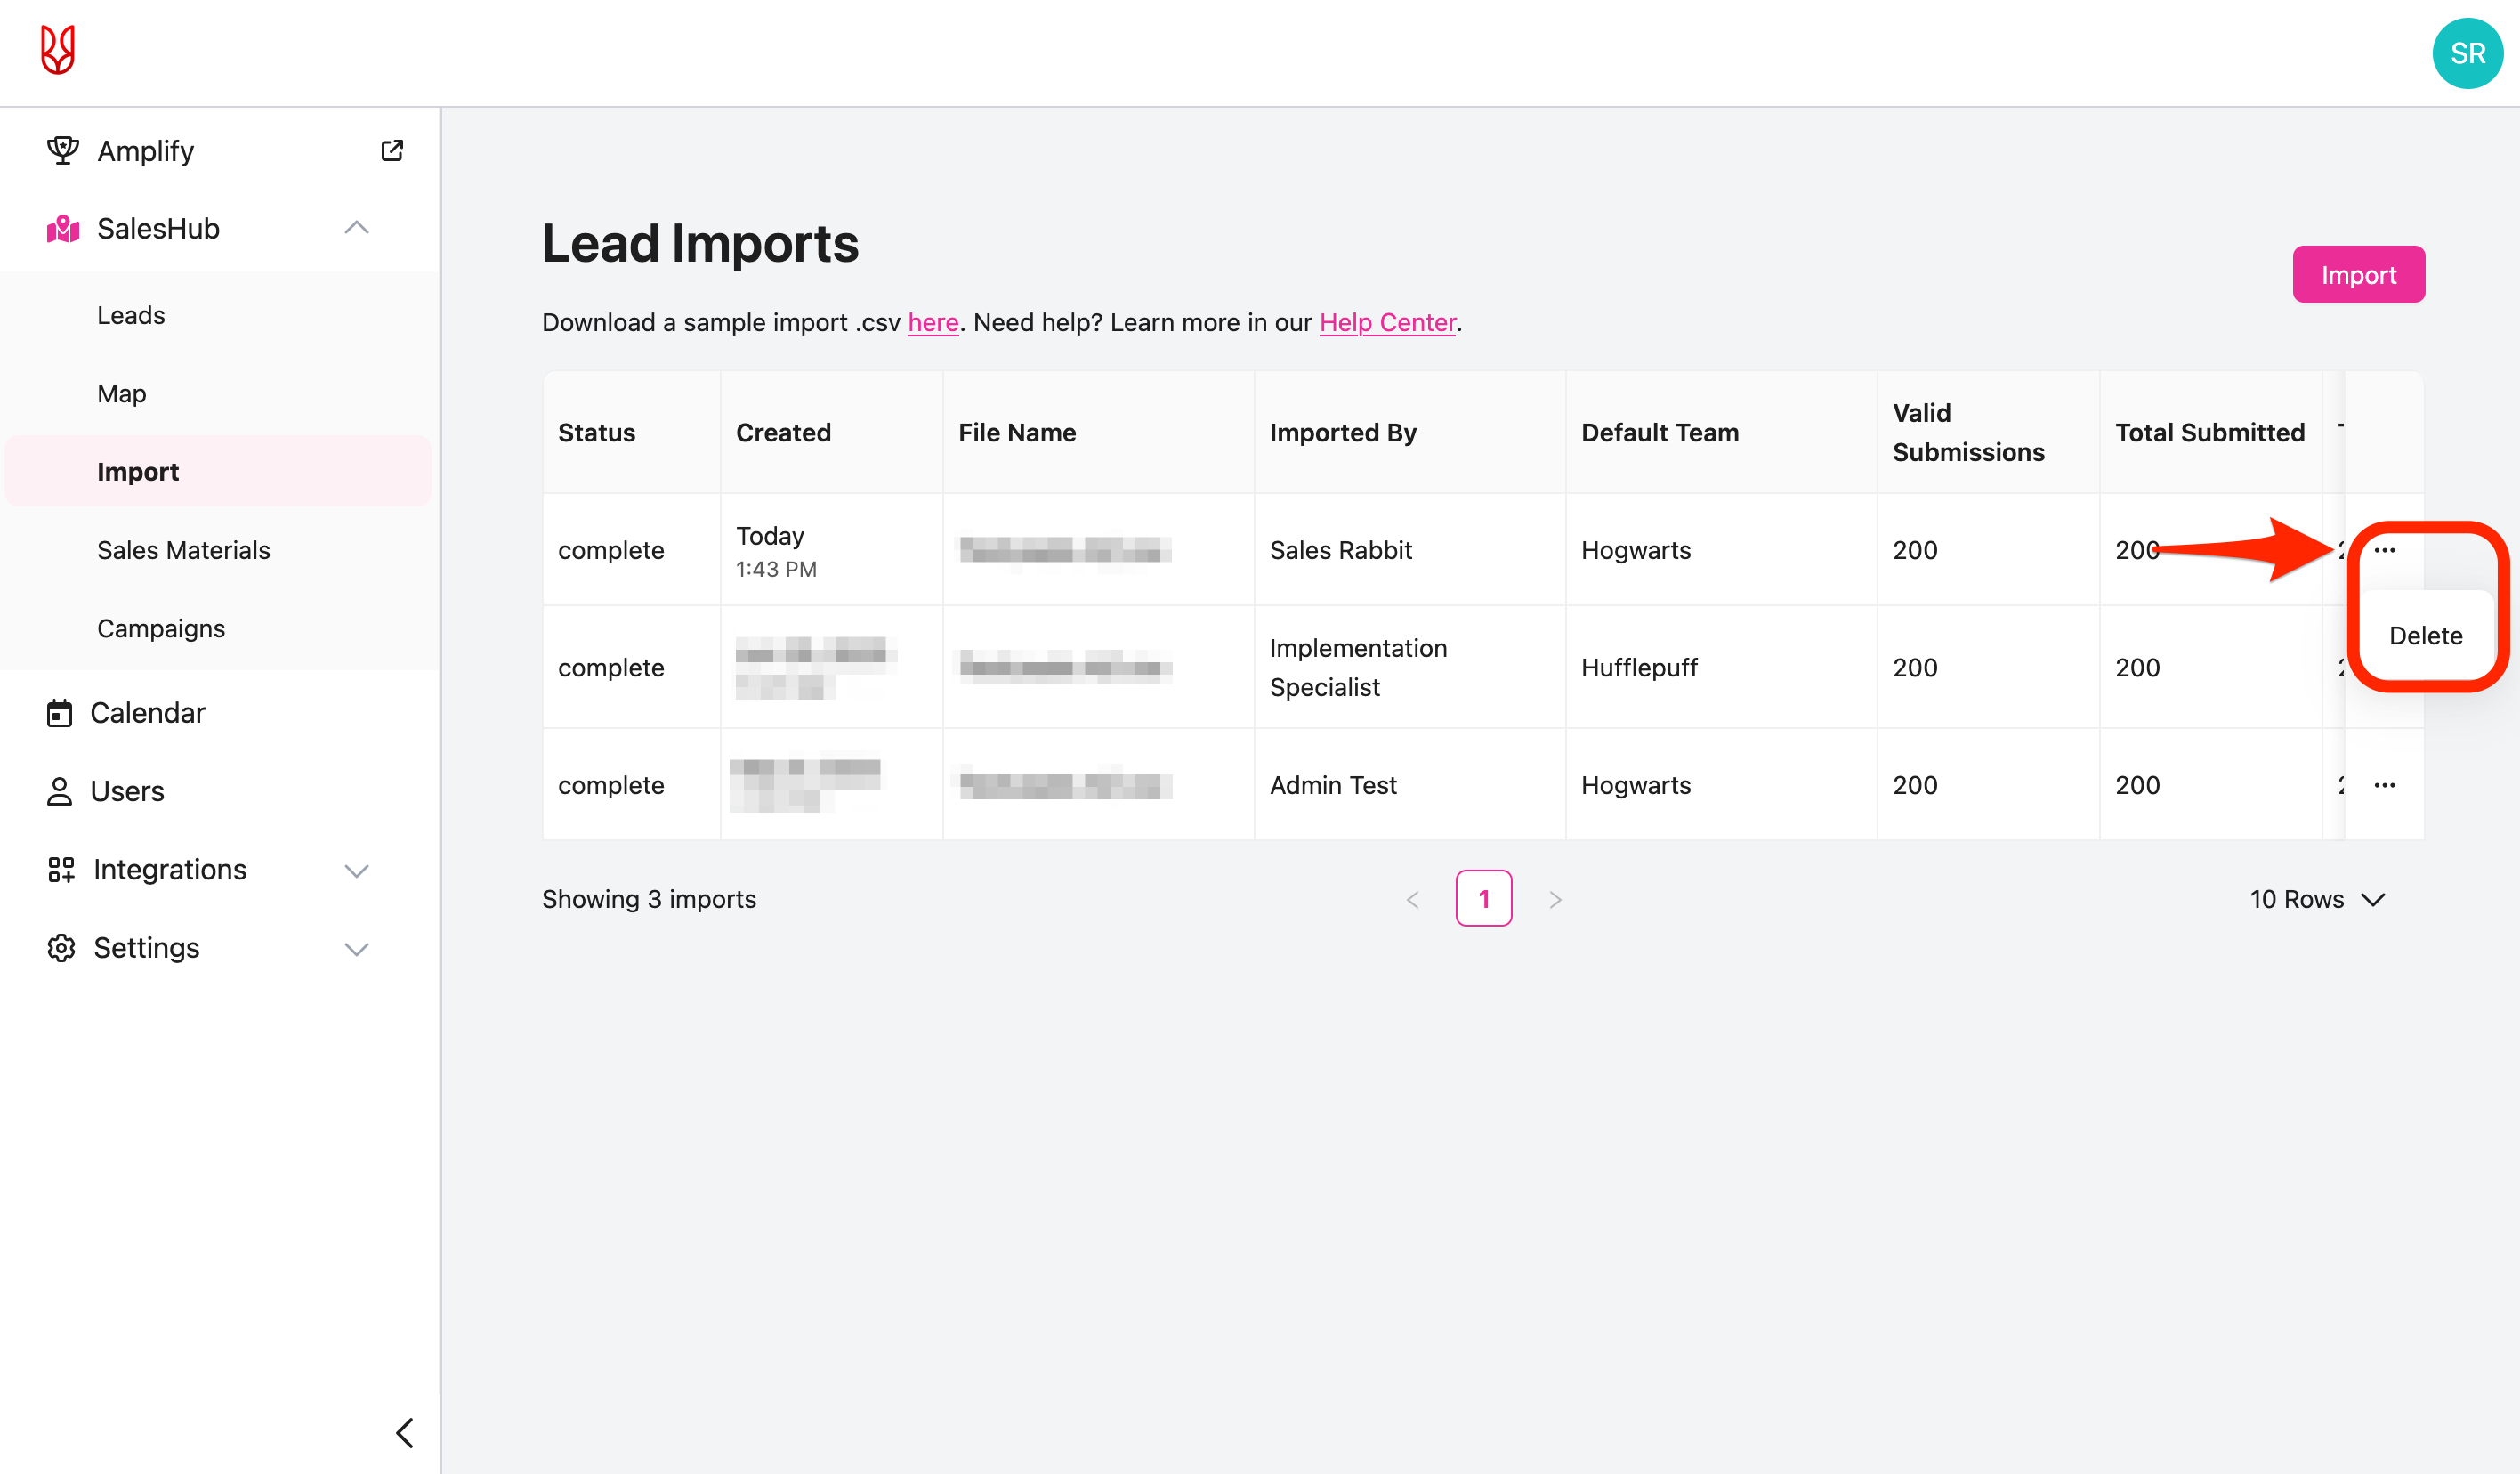
Task: Open Sales Materials in the sidebar
Action: tap(184, 550)
